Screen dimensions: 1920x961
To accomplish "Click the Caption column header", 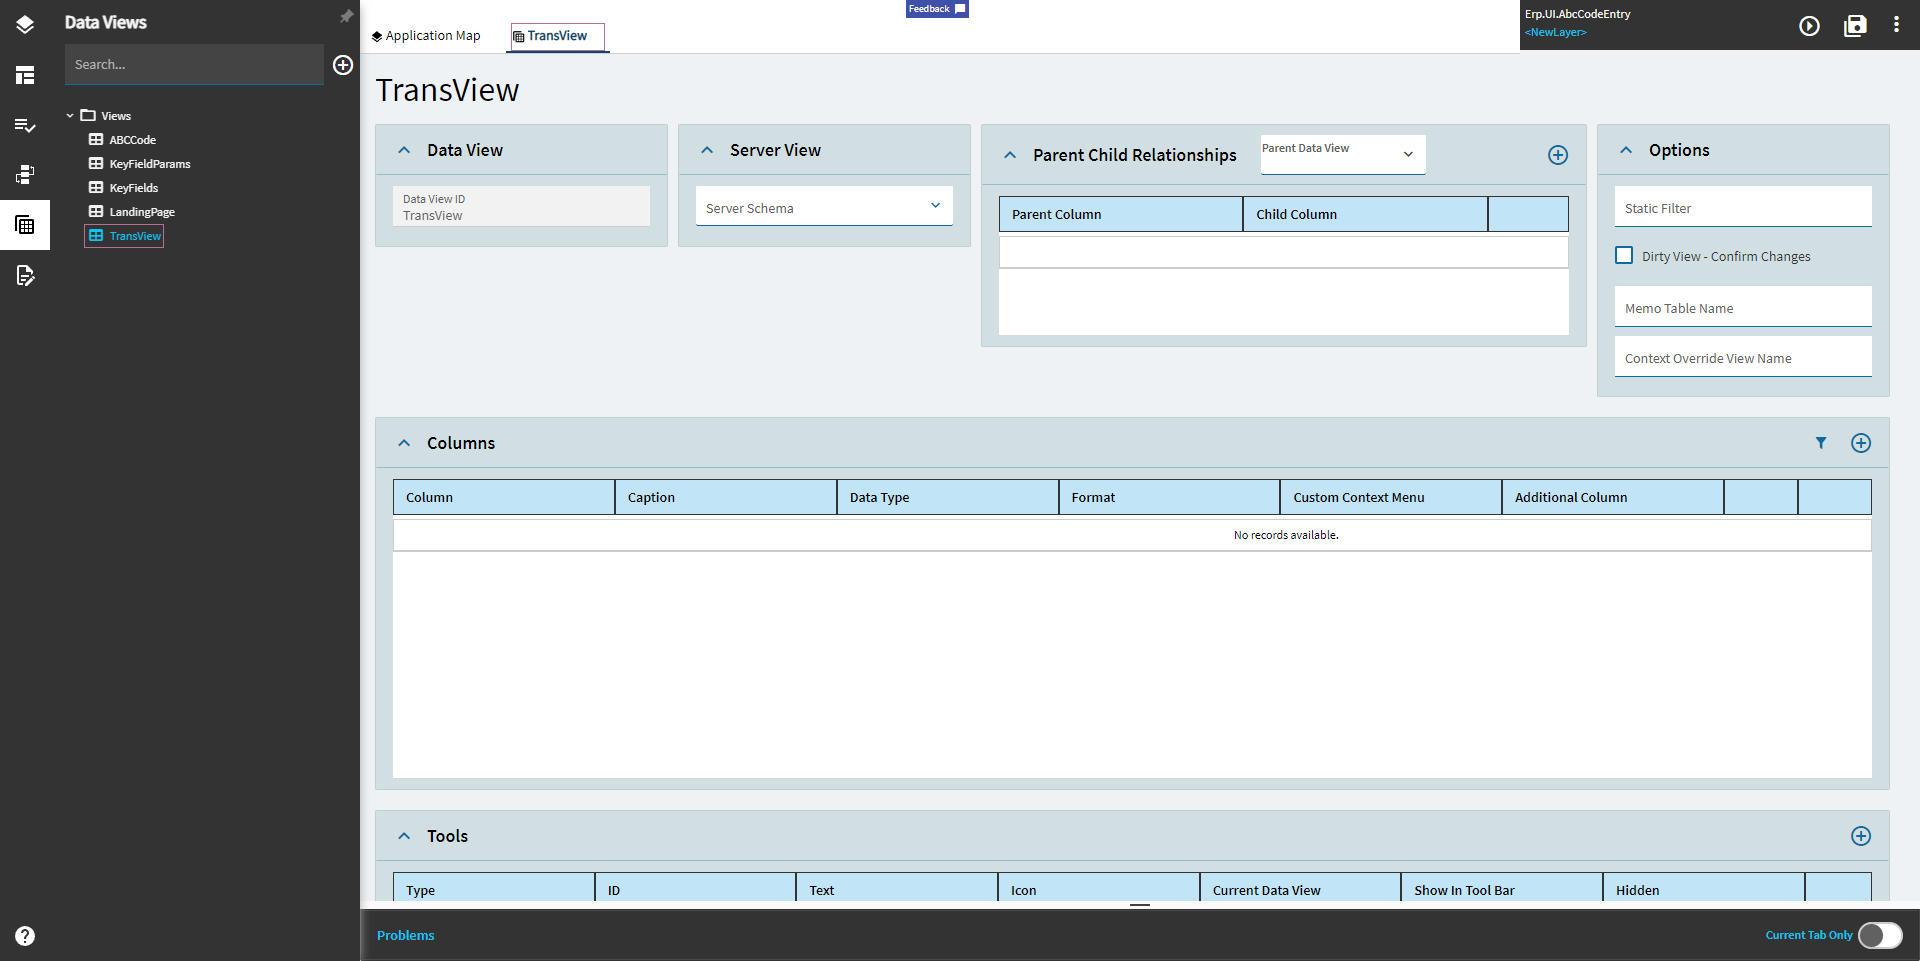I will click(x=725, y=497).
